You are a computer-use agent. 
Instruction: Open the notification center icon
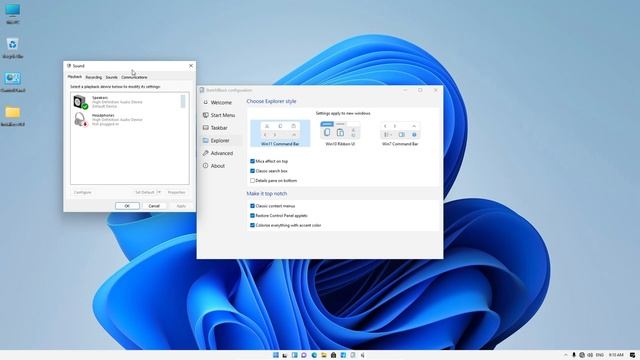[632, 355]
